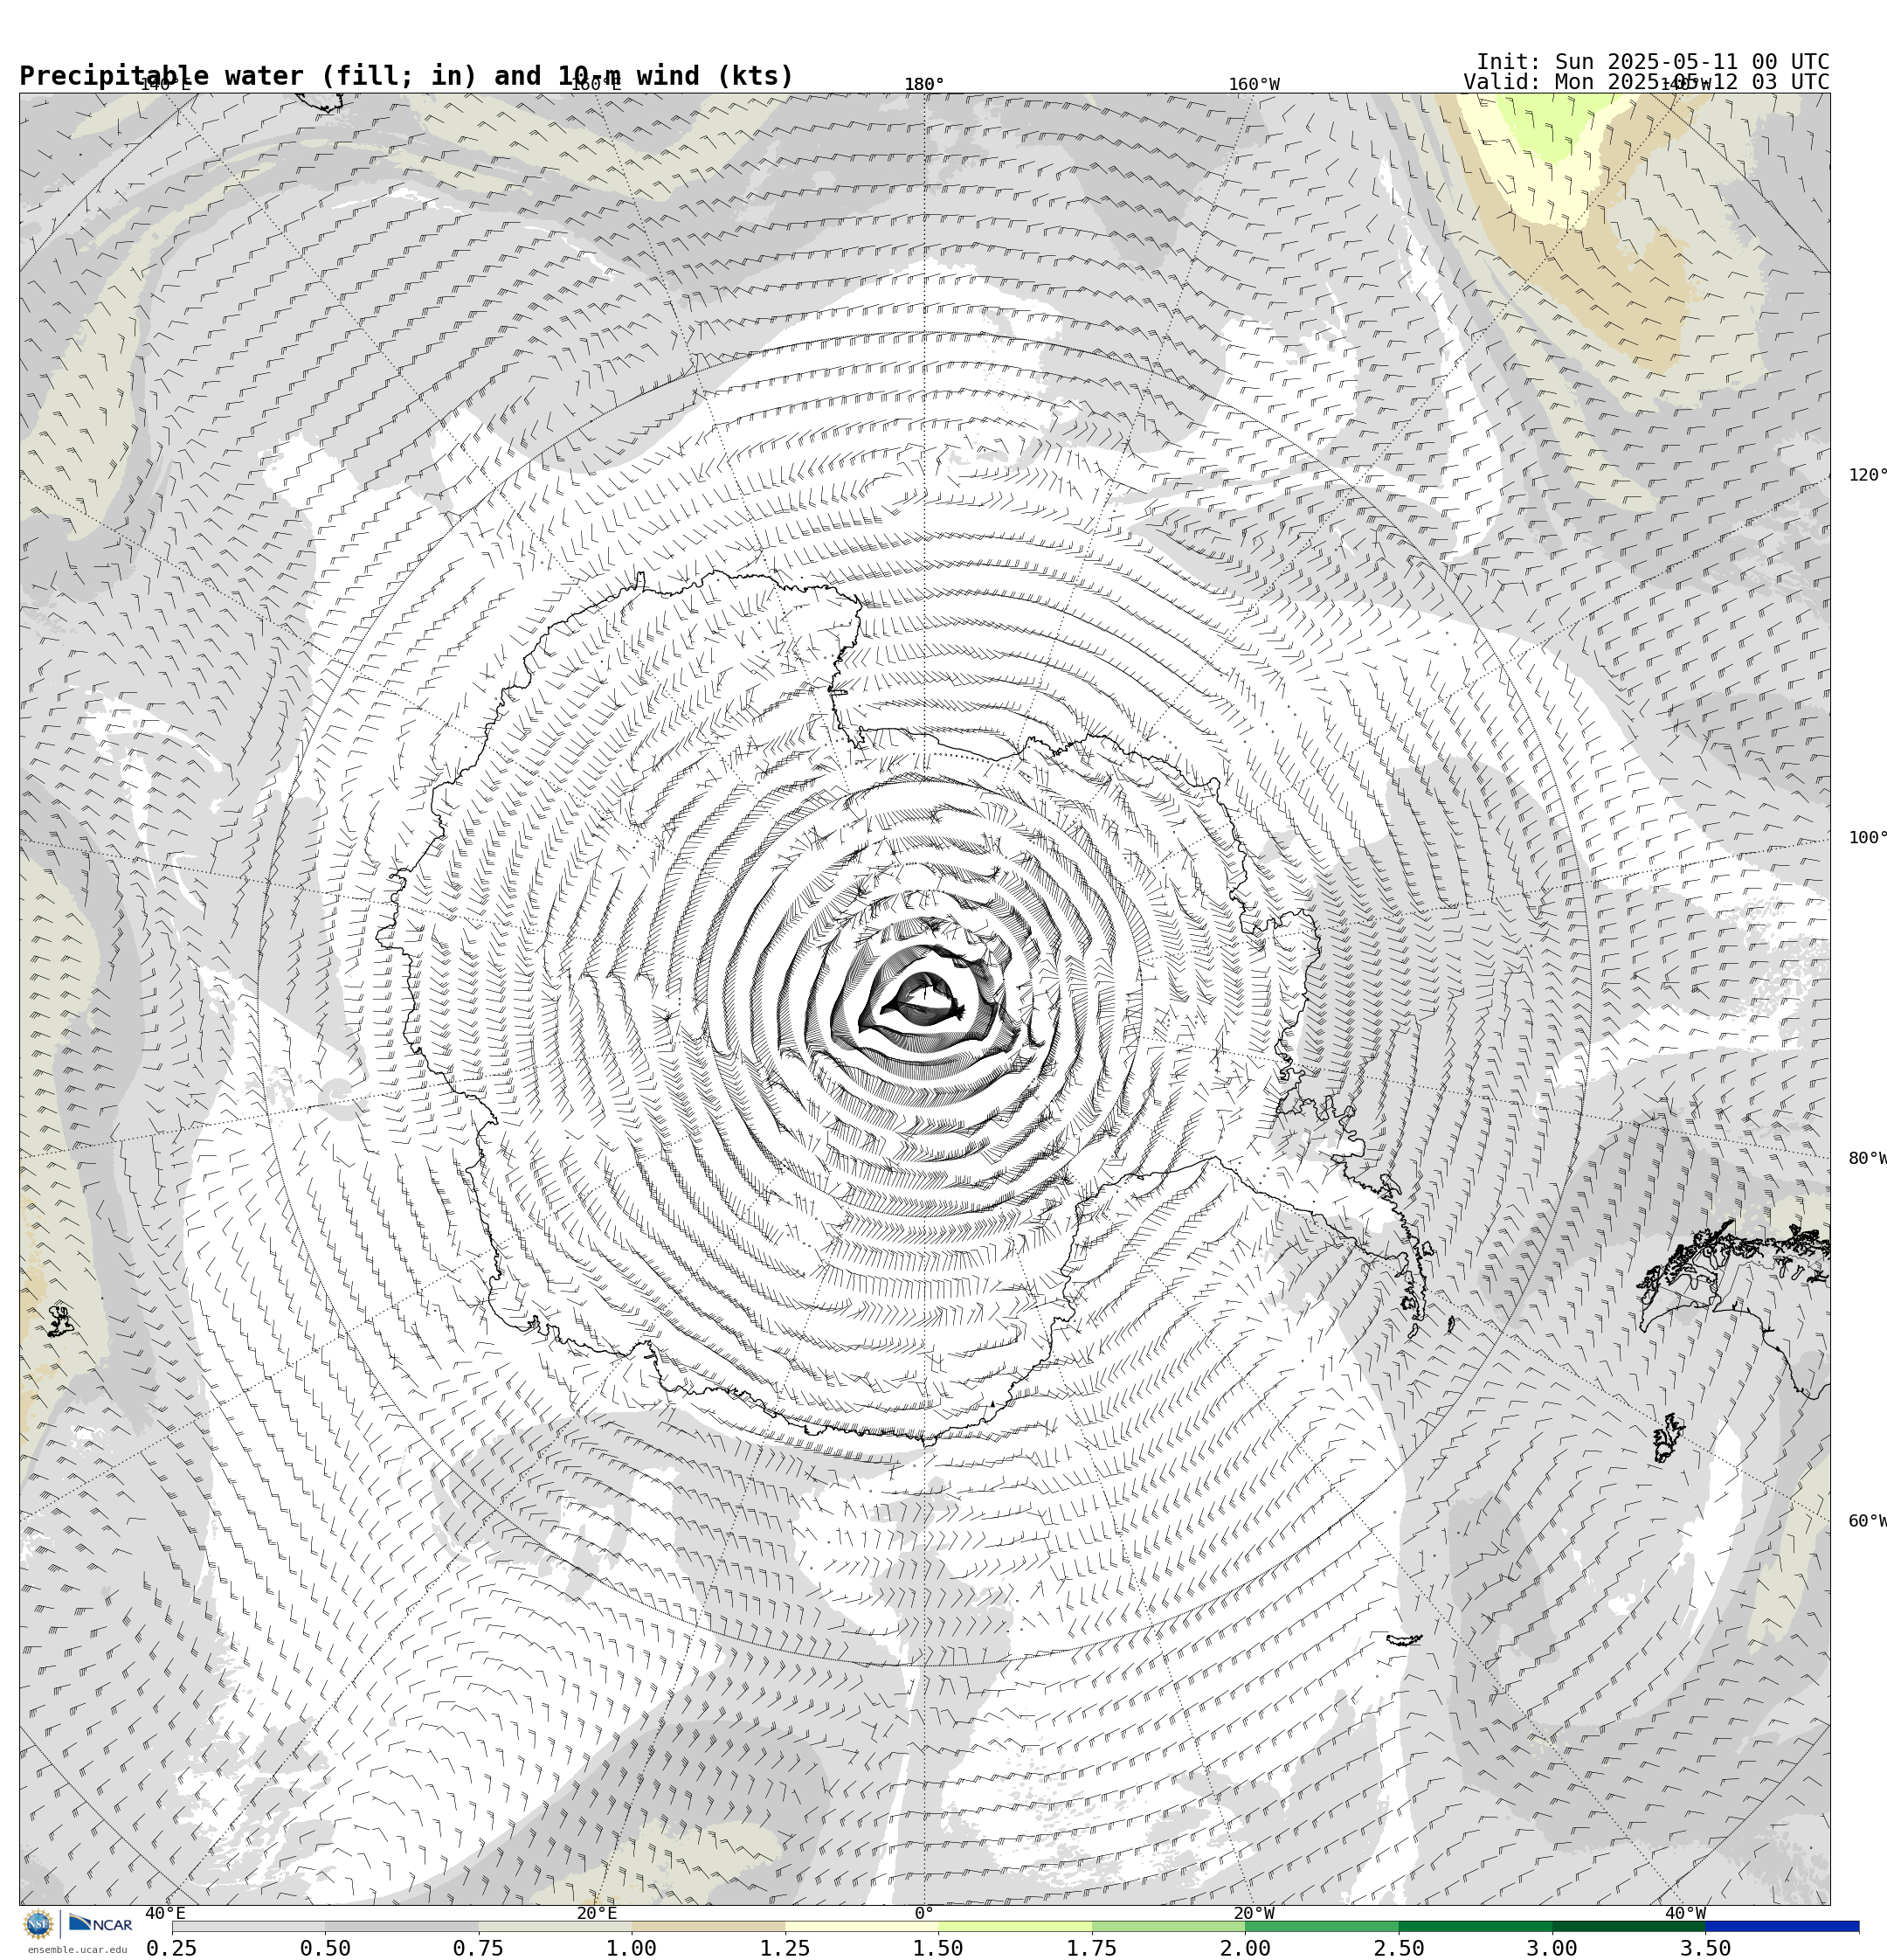
Task: Click the 2.00–2.50 medium green colorbar segment
Action: tap(1322, 1926)
